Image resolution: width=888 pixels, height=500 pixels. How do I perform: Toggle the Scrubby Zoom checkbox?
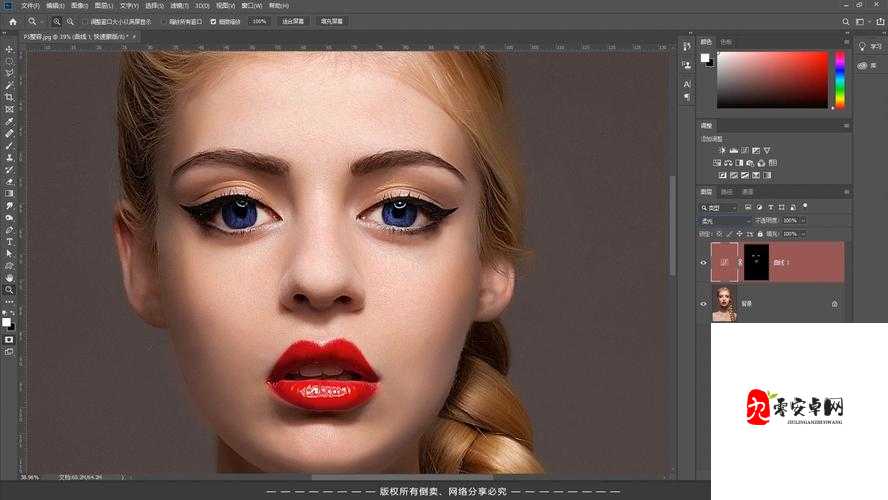213,21
